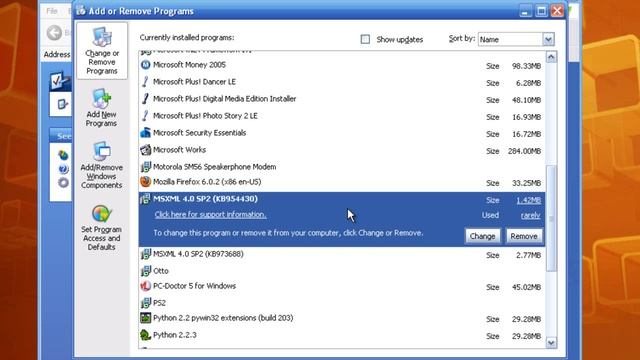Click the Remove button for MSXML
The width and height of the screenshot is (640, 360).
coord(524,236)
